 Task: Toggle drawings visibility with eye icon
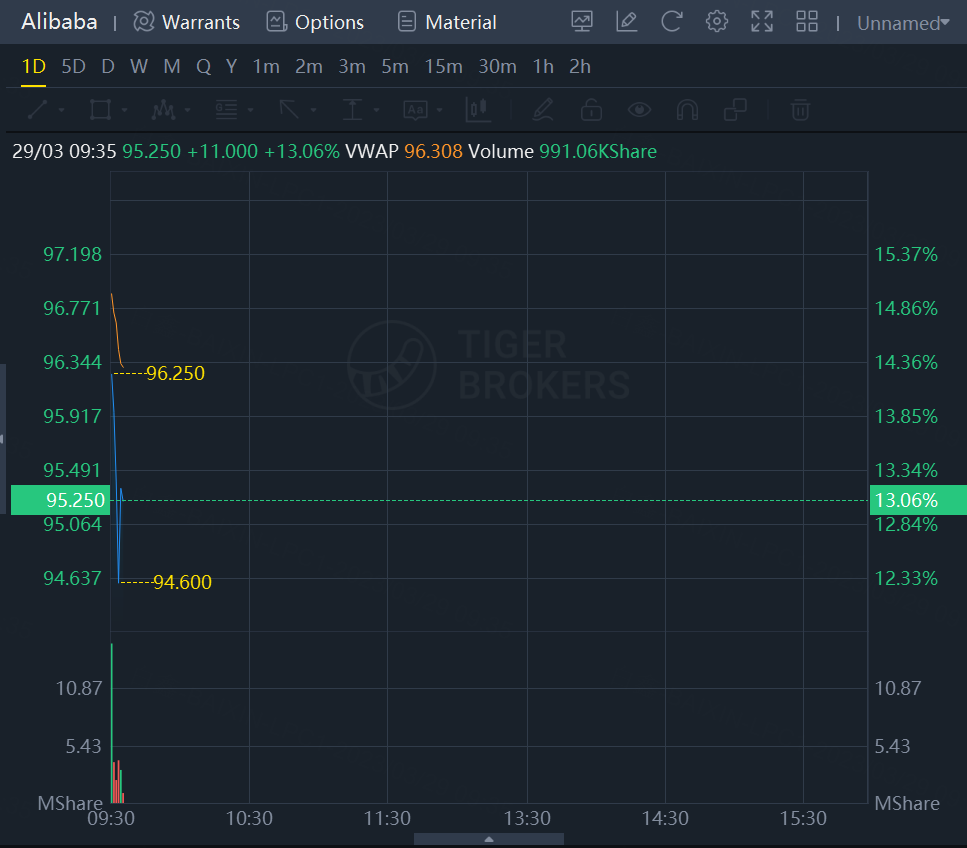pyautogui.click(x=639, y=110)
